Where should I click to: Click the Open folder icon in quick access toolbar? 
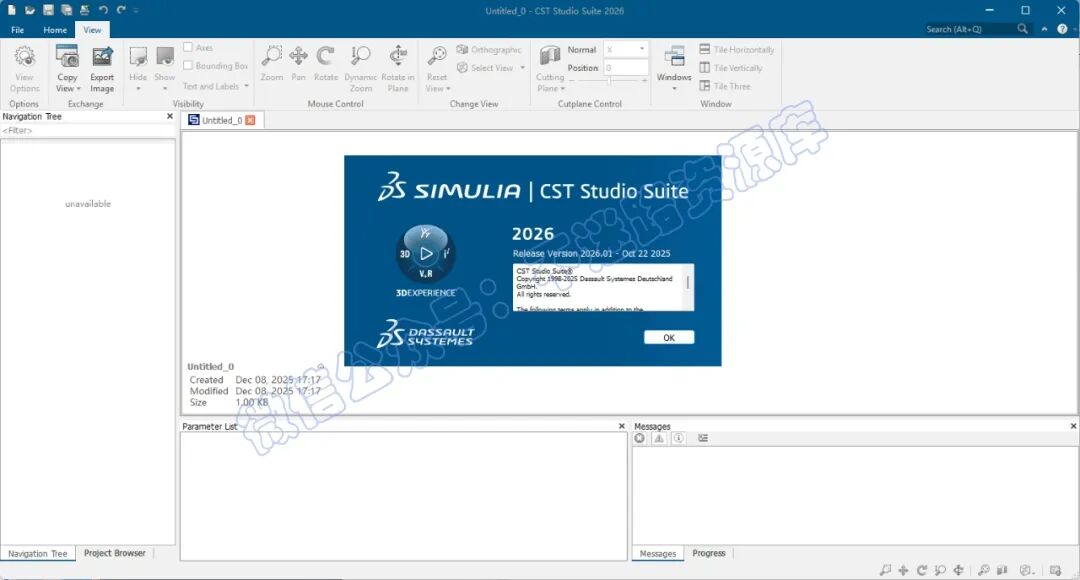coord(30,10)
